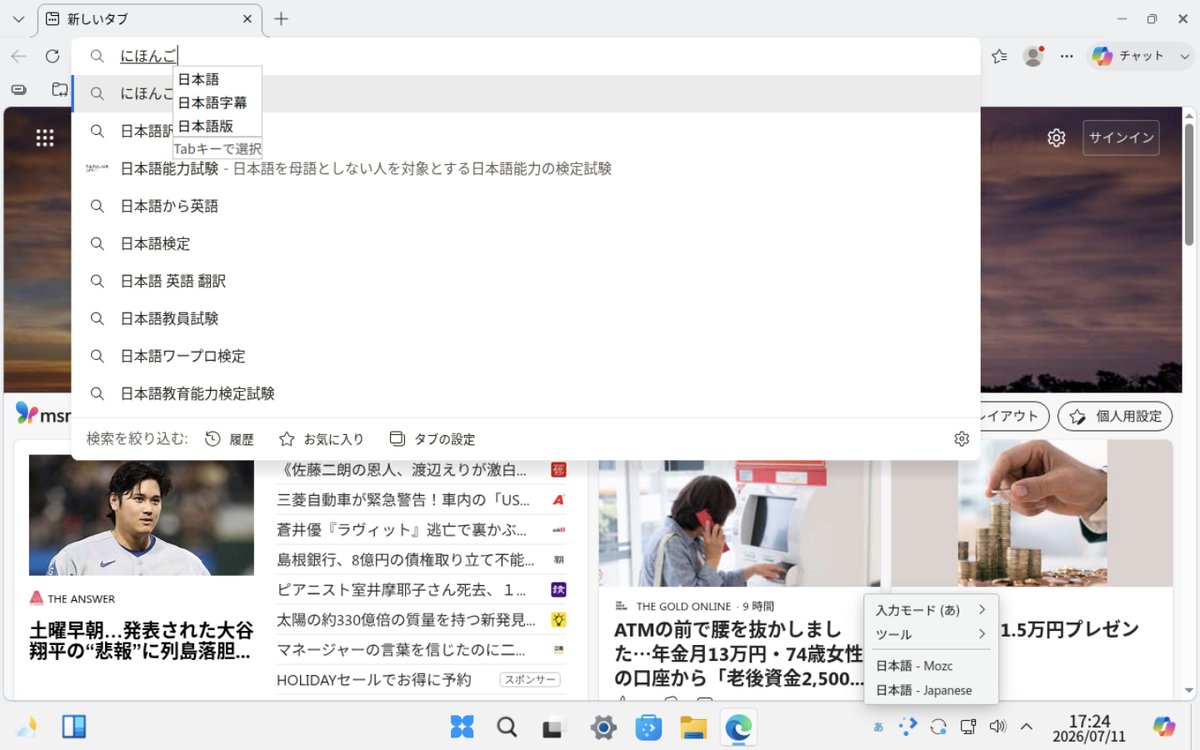Select 日本語 - Mozc input method

[930, 666]
